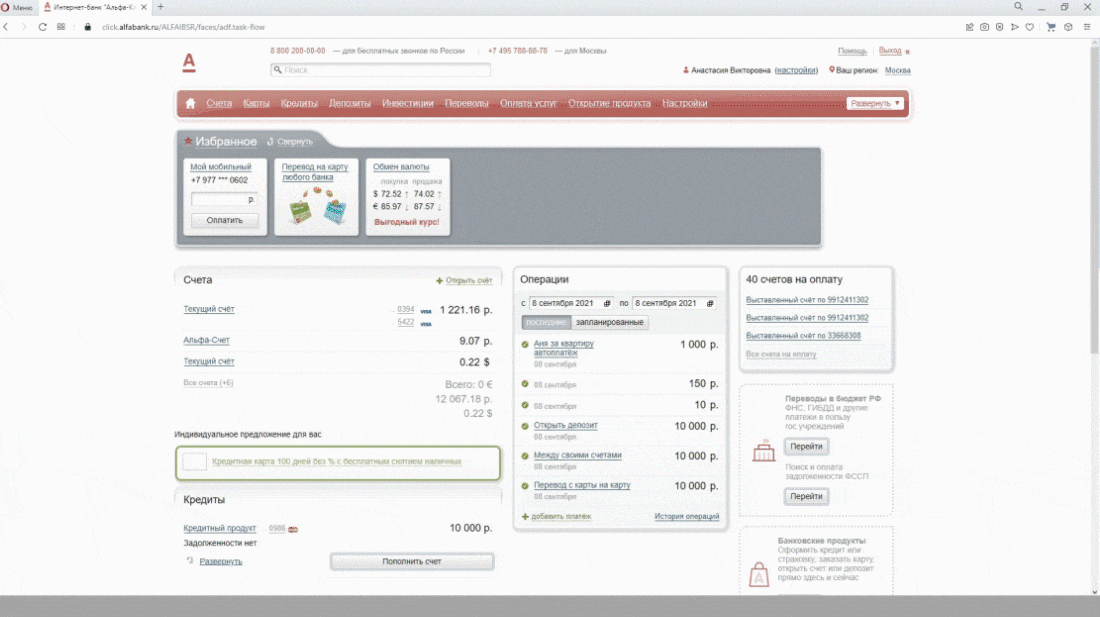1100x617 pixels.
Task: Click the mobile payment amount field
Action: point(224,200)
